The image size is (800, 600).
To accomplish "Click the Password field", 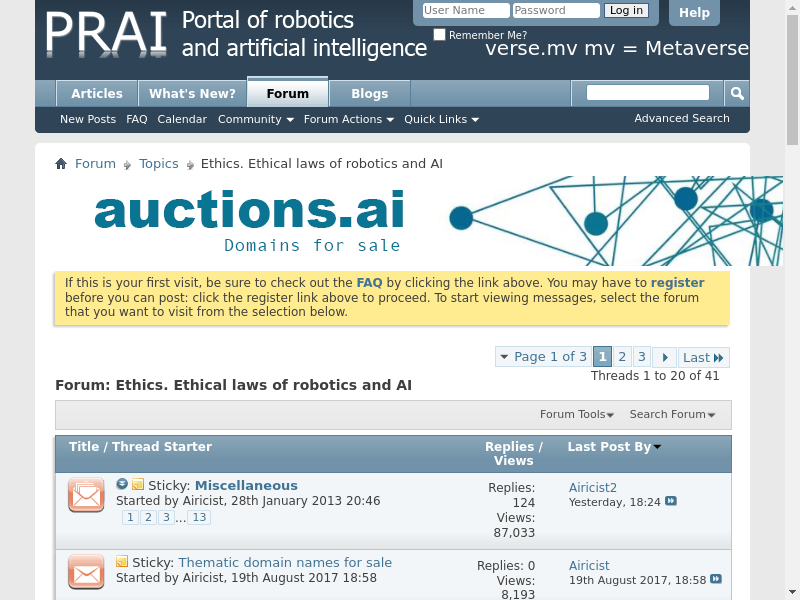I will click(x=556, y=10).
